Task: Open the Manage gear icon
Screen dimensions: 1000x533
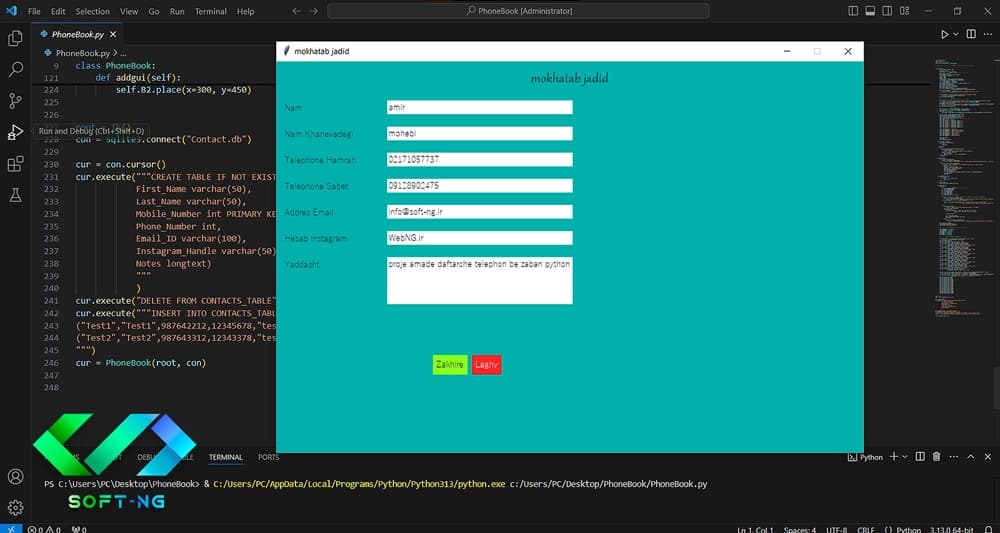Action: [x=15, y=507]
